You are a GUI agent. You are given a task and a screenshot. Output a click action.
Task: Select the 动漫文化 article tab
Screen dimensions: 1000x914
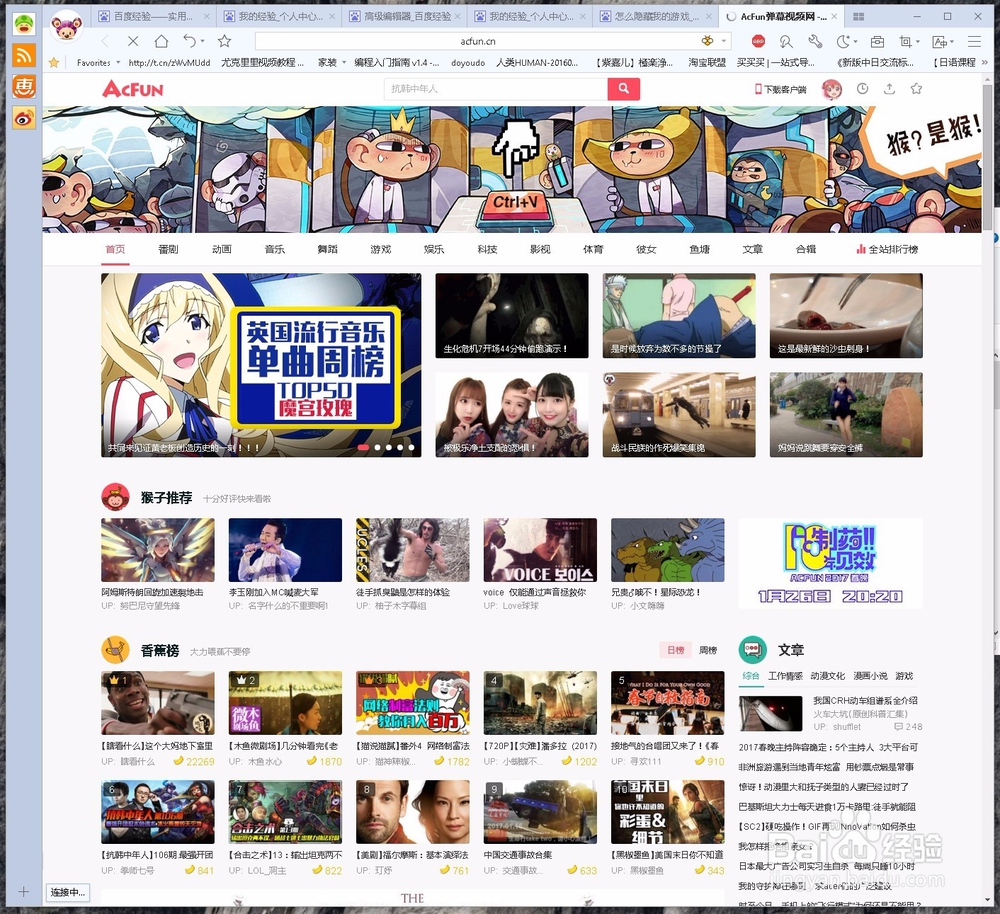click(827, 676)
